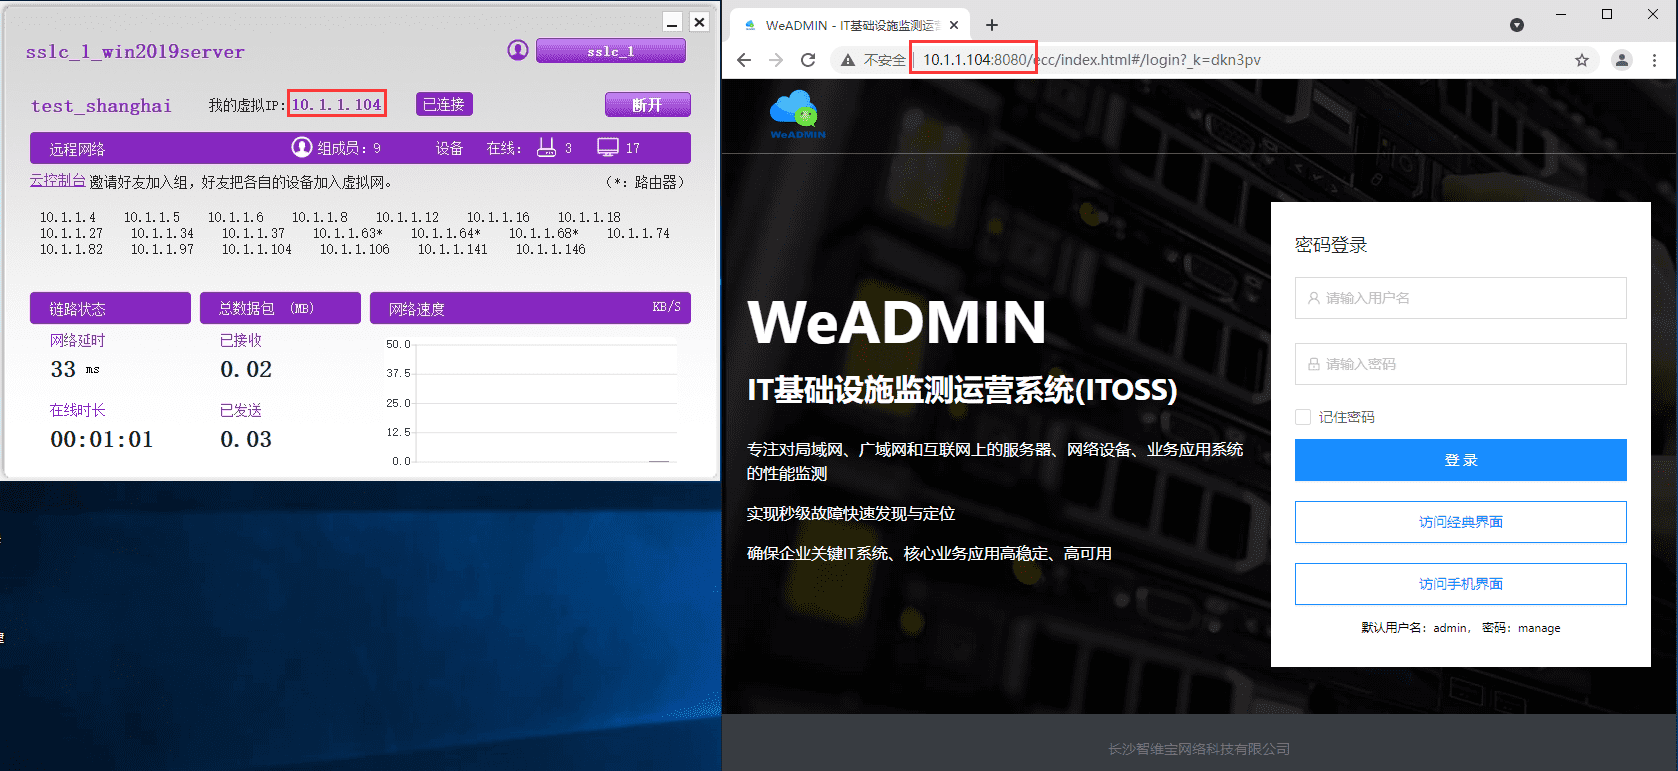This screenshot has width=1678, height=771.
Task: Click the sslc_1_win2019server device name
Action: click(x=135, y=52)
